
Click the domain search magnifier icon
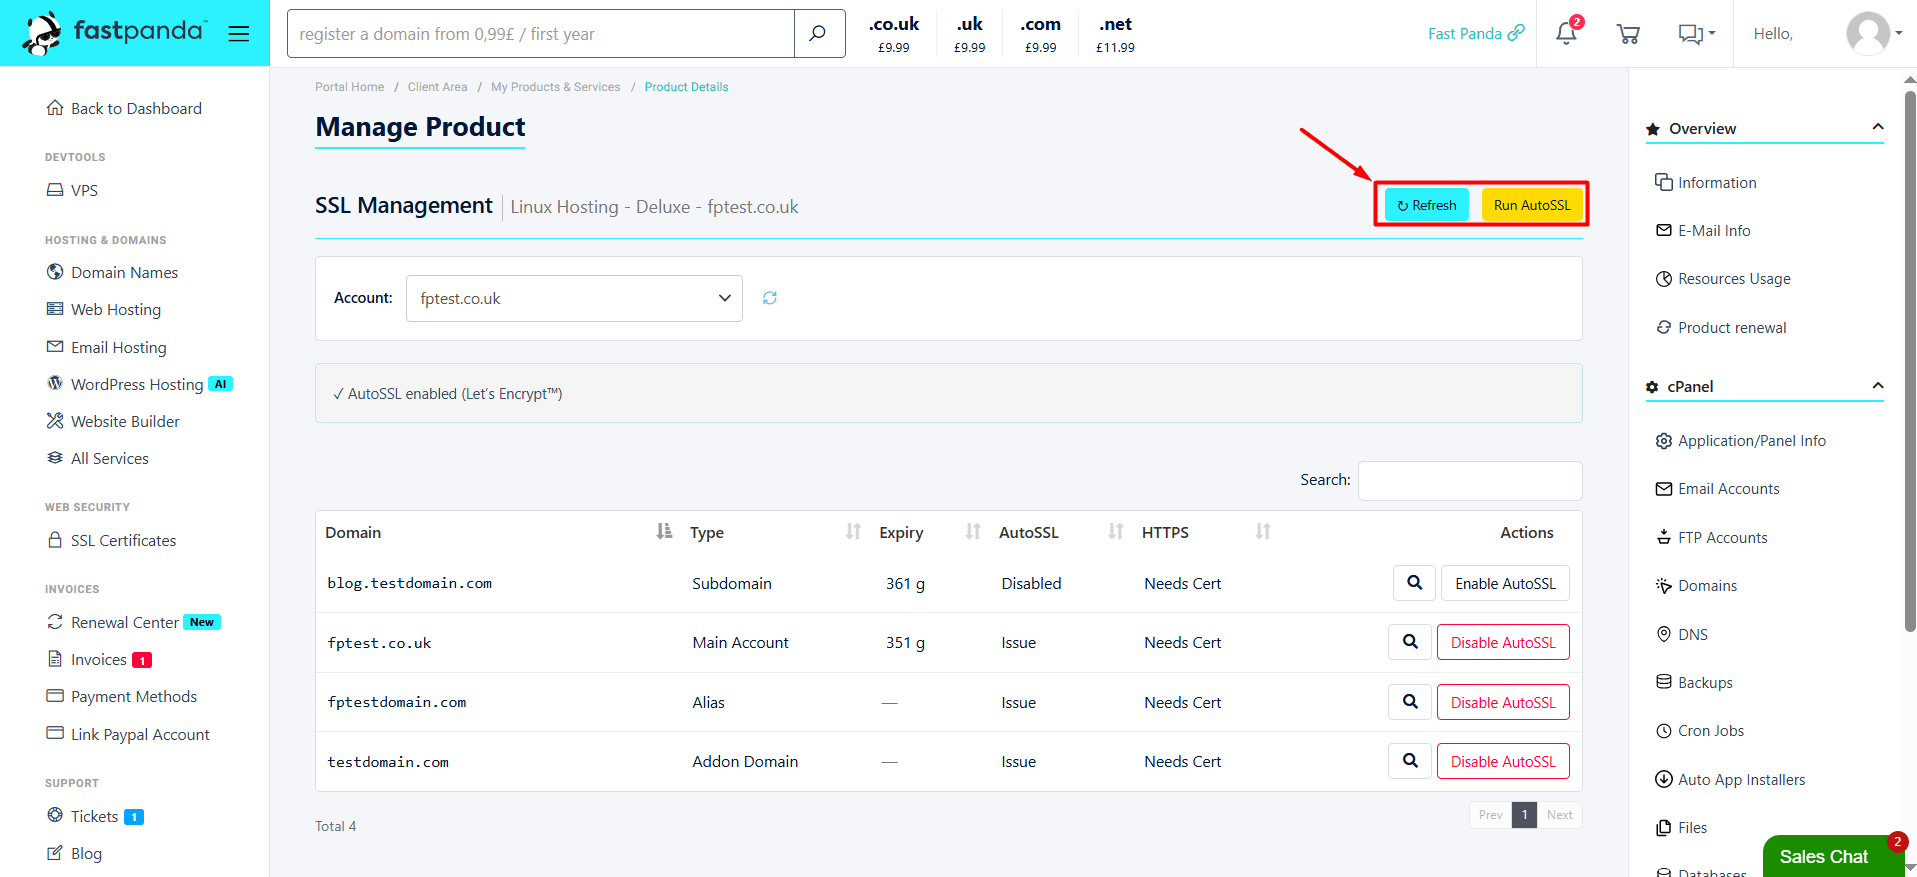coord(818,34)
